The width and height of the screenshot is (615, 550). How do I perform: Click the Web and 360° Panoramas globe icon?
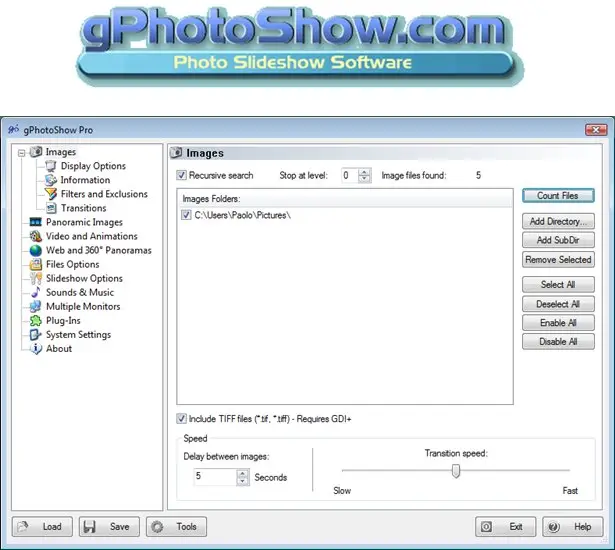click(x=36, y=250)
